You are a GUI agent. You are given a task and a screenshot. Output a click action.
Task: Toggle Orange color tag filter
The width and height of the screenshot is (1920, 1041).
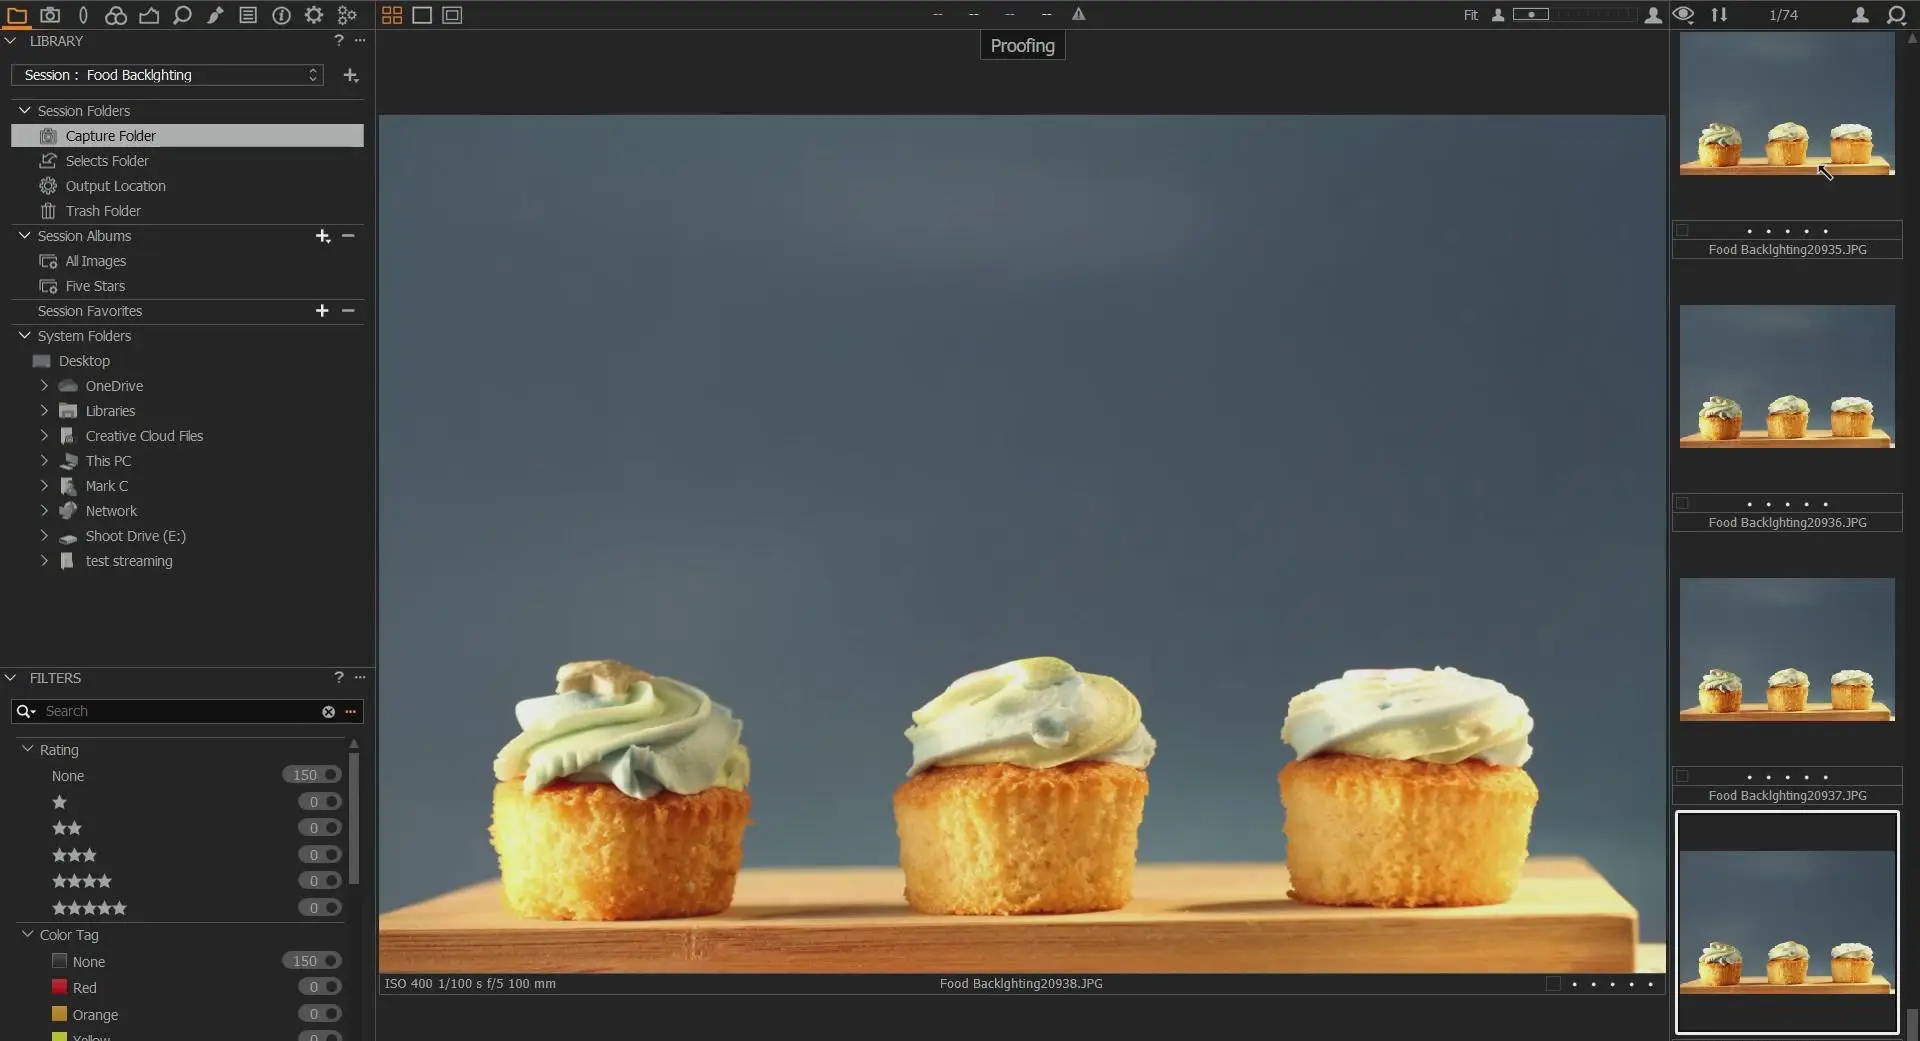(320, 1014)
